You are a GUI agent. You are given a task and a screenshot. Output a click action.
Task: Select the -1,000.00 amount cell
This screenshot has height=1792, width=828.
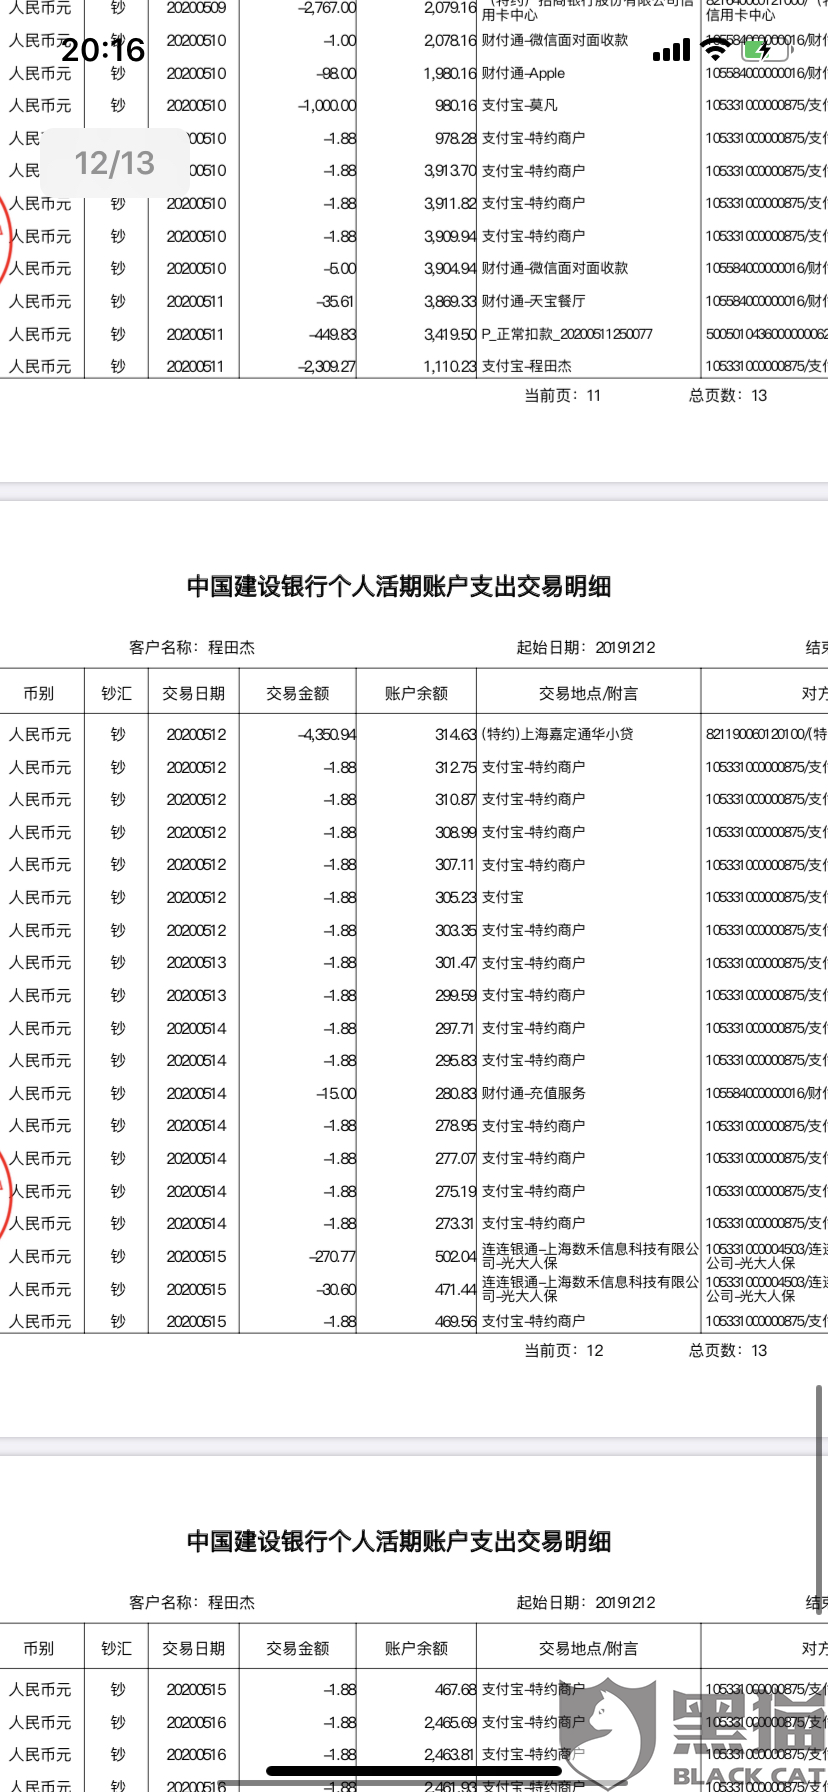click(327, 105)
